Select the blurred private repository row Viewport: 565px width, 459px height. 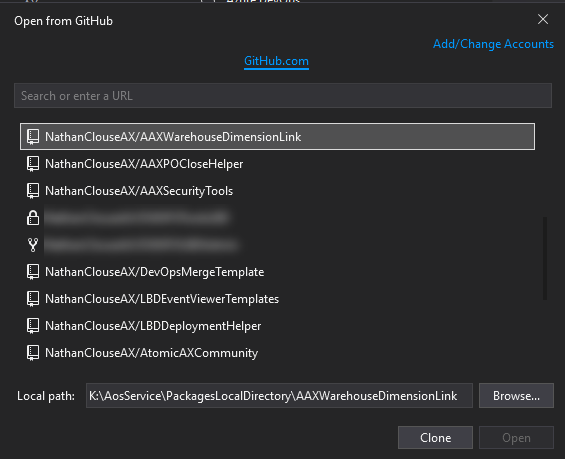tap(277, 218)
